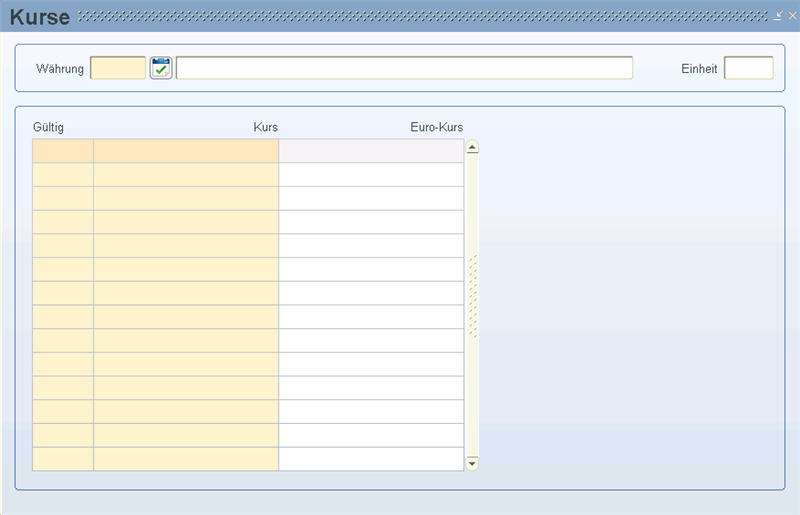This screenshot has width=800, height=515.
Task: Click the Kurs column header
Action: click(x=265, y=127)
